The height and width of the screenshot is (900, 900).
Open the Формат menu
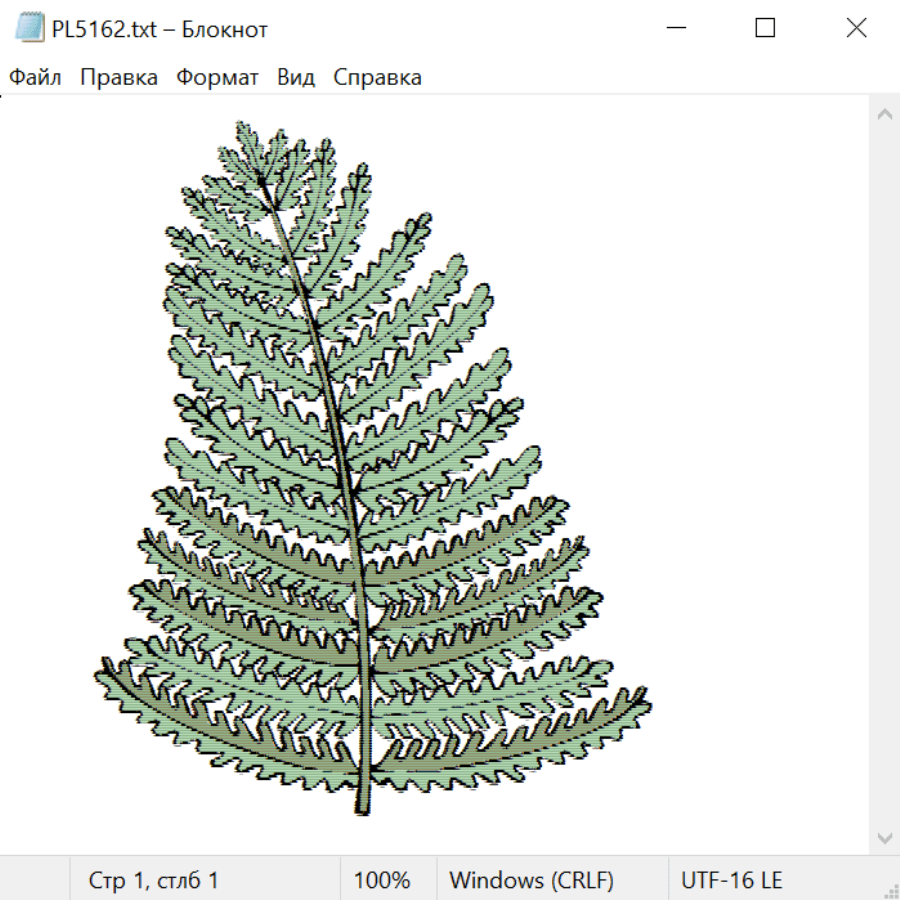(217, 78)
